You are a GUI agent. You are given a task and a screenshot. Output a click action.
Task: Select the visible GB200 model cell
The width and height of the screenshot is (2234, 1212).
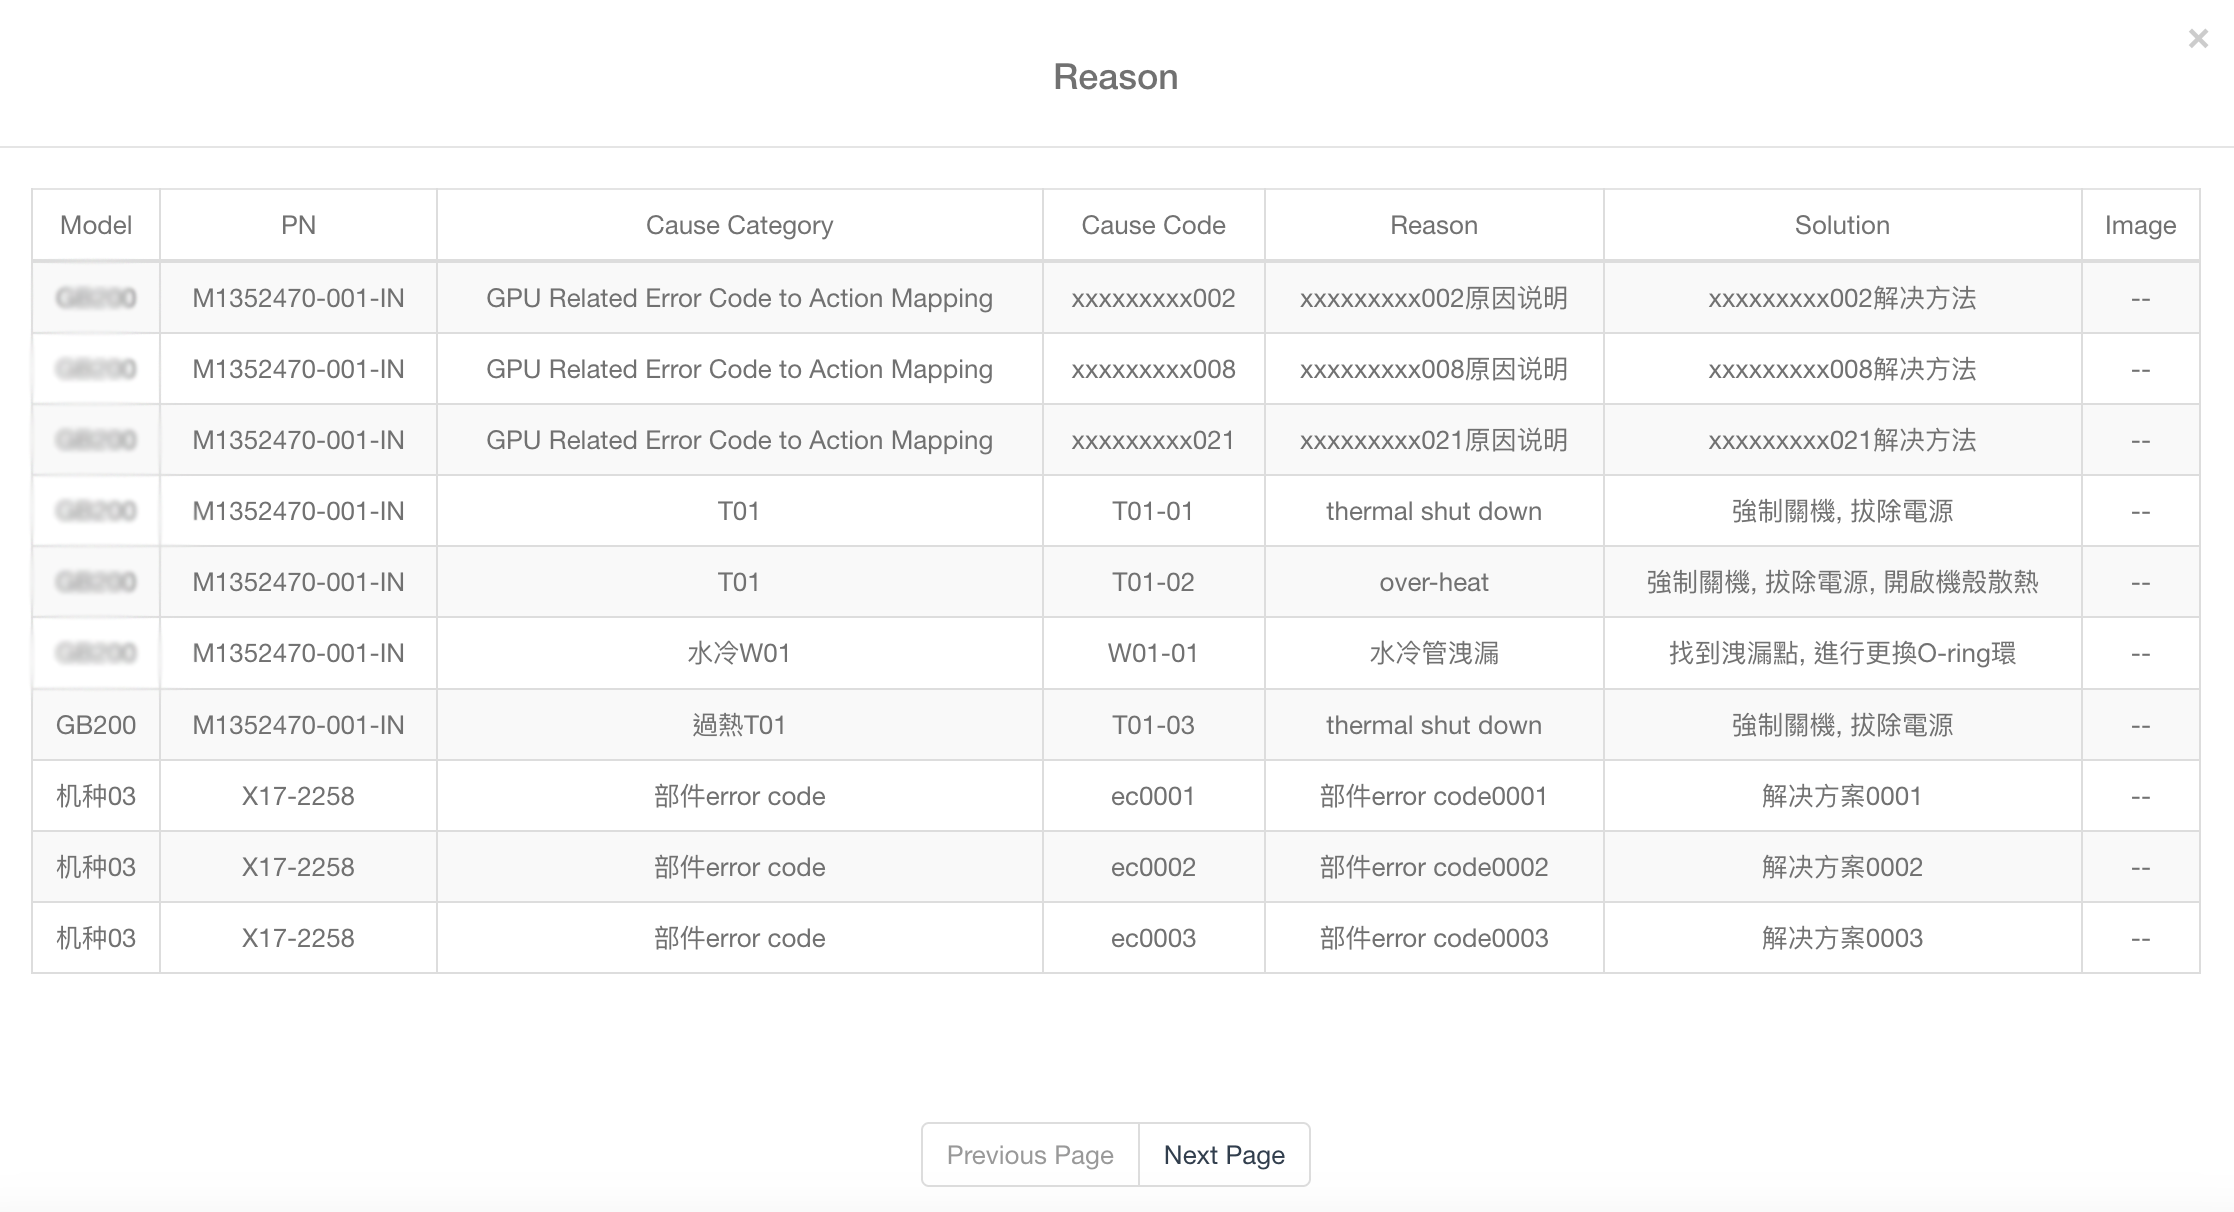pos(96,725)
